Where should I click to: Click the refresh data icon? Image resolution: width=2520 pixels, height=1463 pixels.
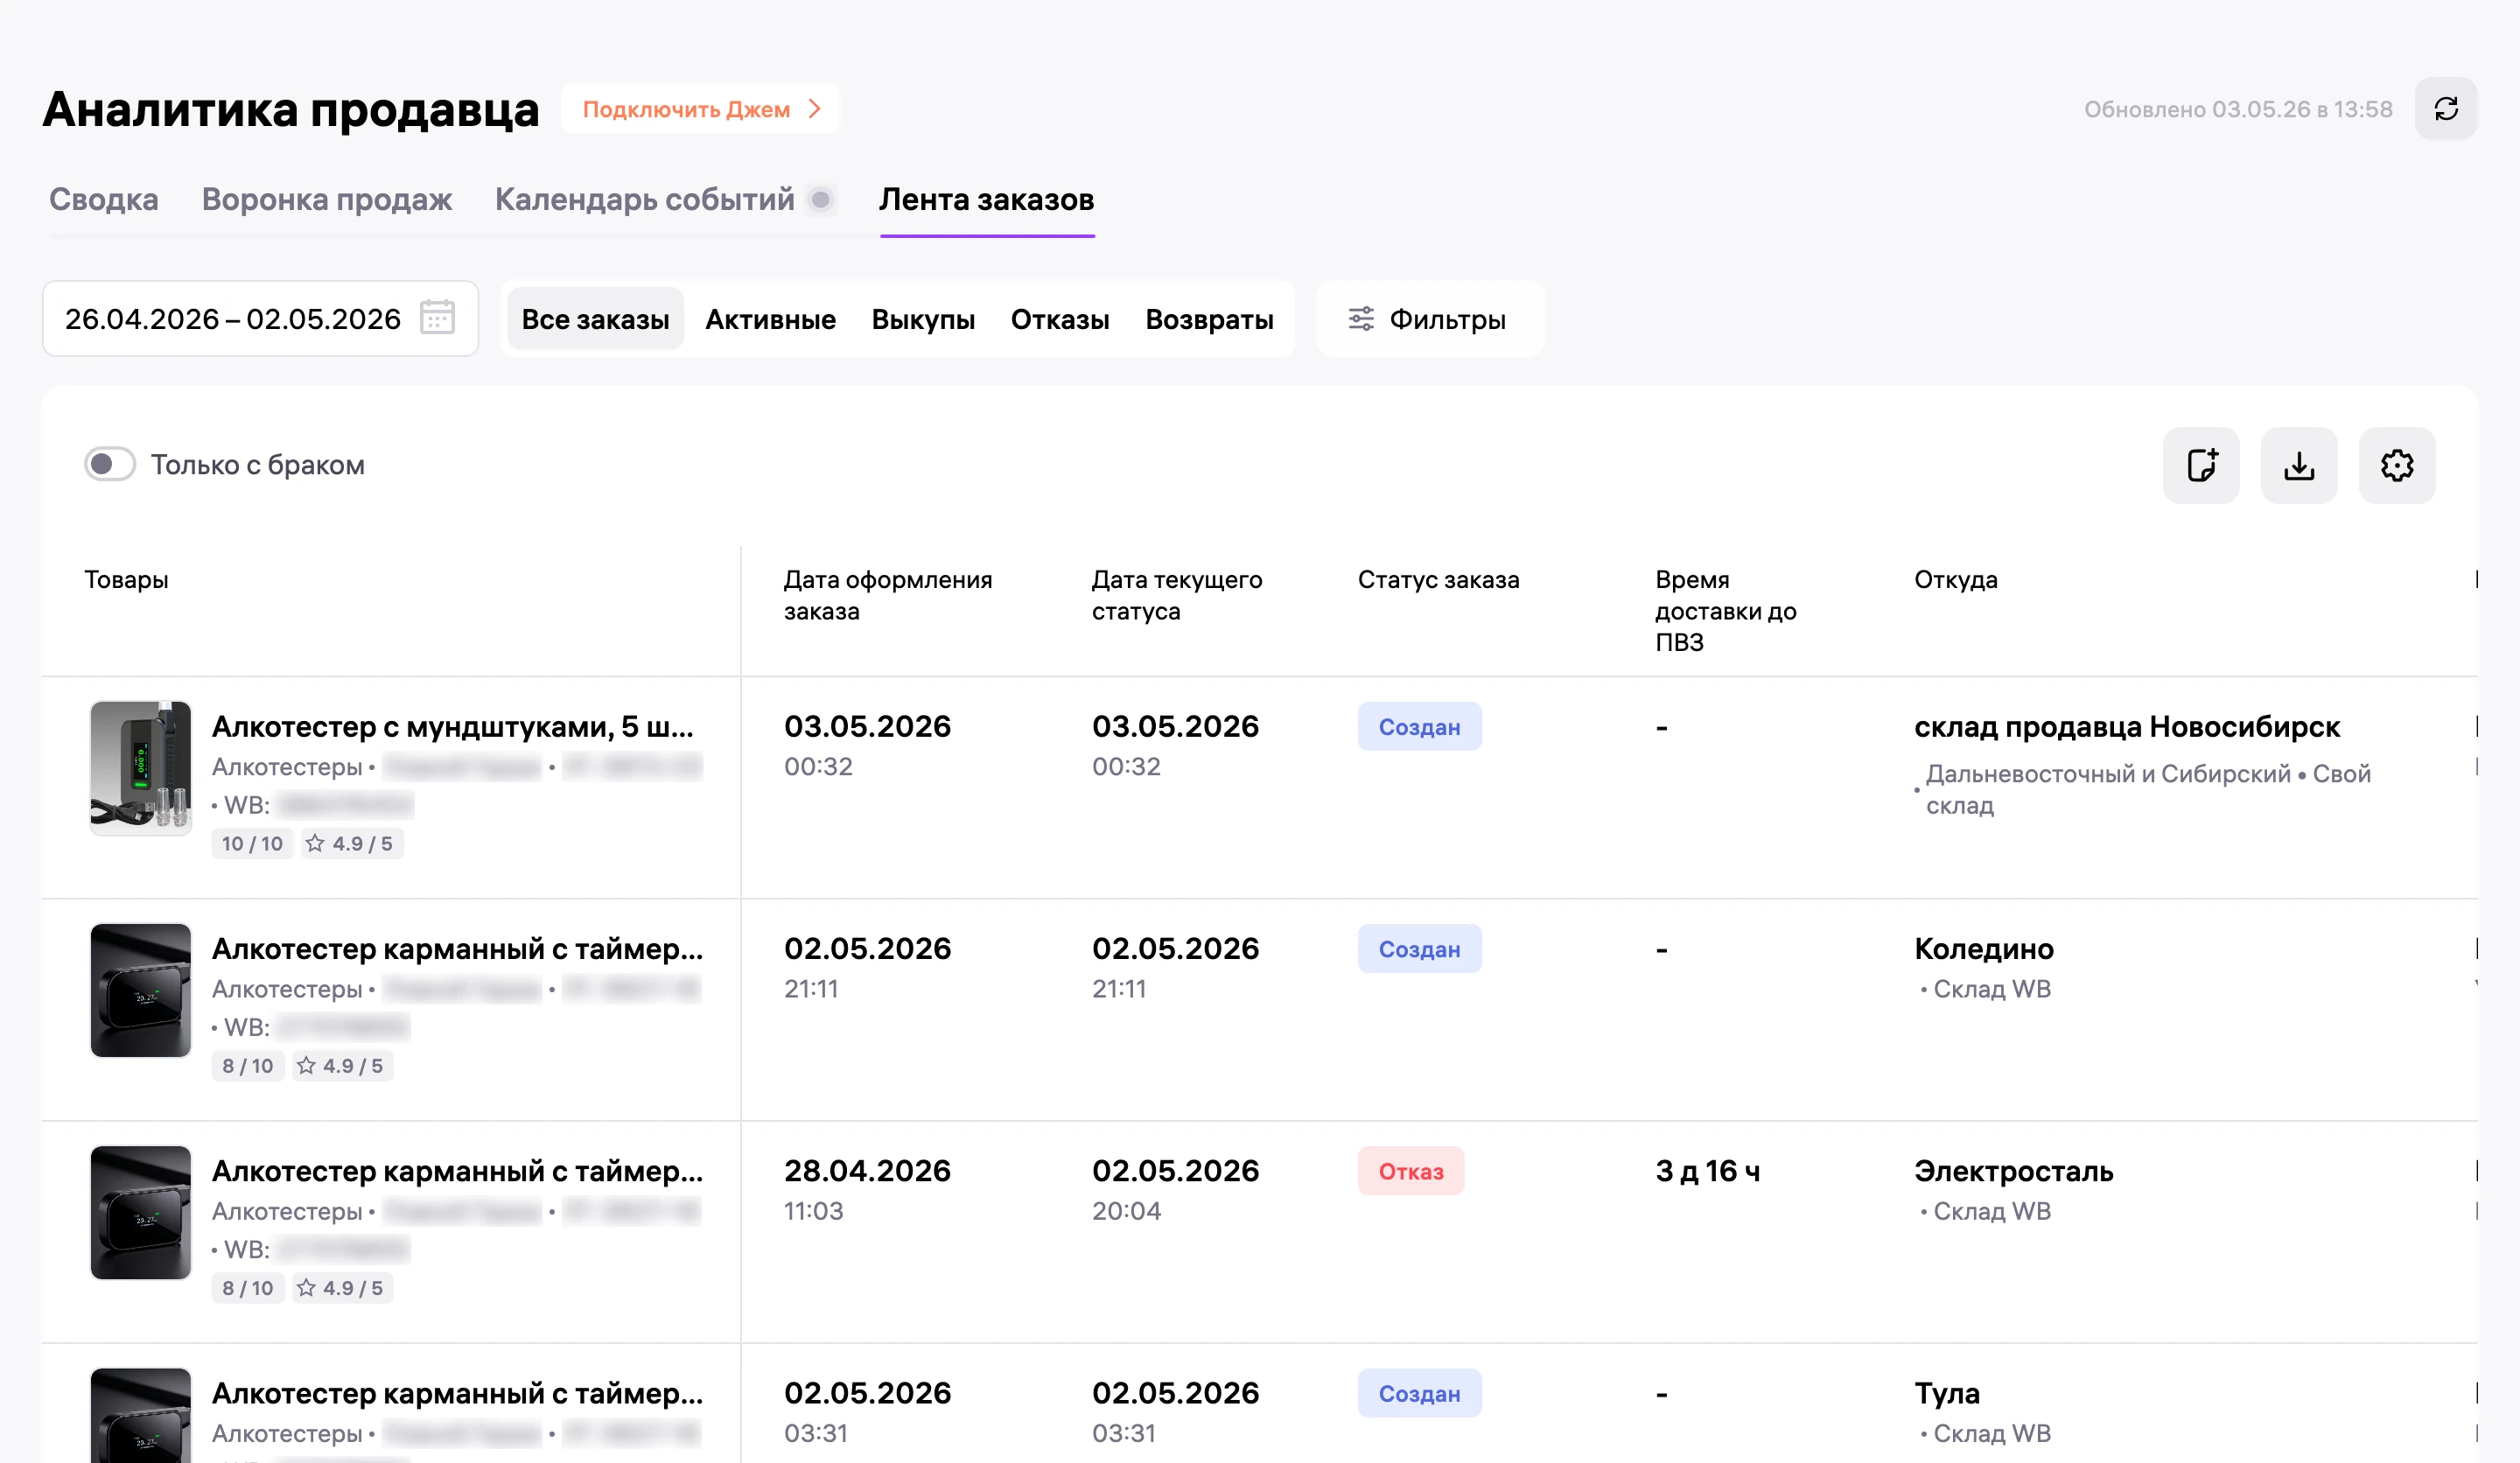(x=2446, y=109)
